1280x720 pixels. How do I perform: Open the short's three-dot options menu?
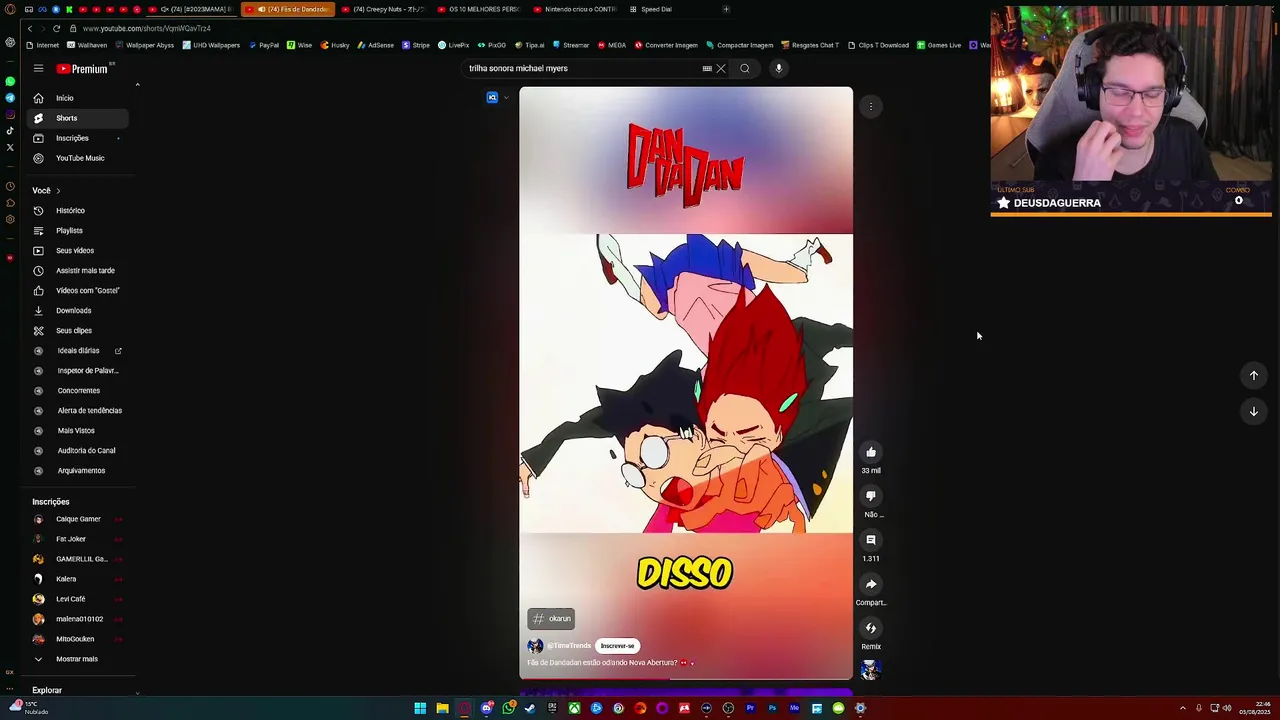(x=871, y=106)
